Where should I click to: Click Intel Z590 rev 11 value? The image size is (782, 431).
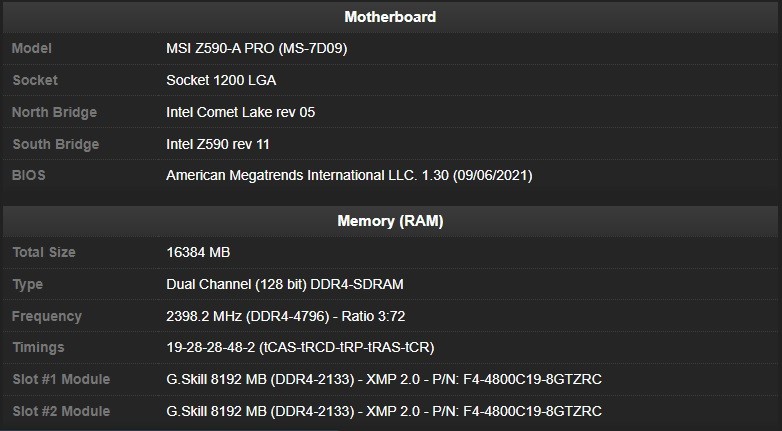click(x=217, y=144)
